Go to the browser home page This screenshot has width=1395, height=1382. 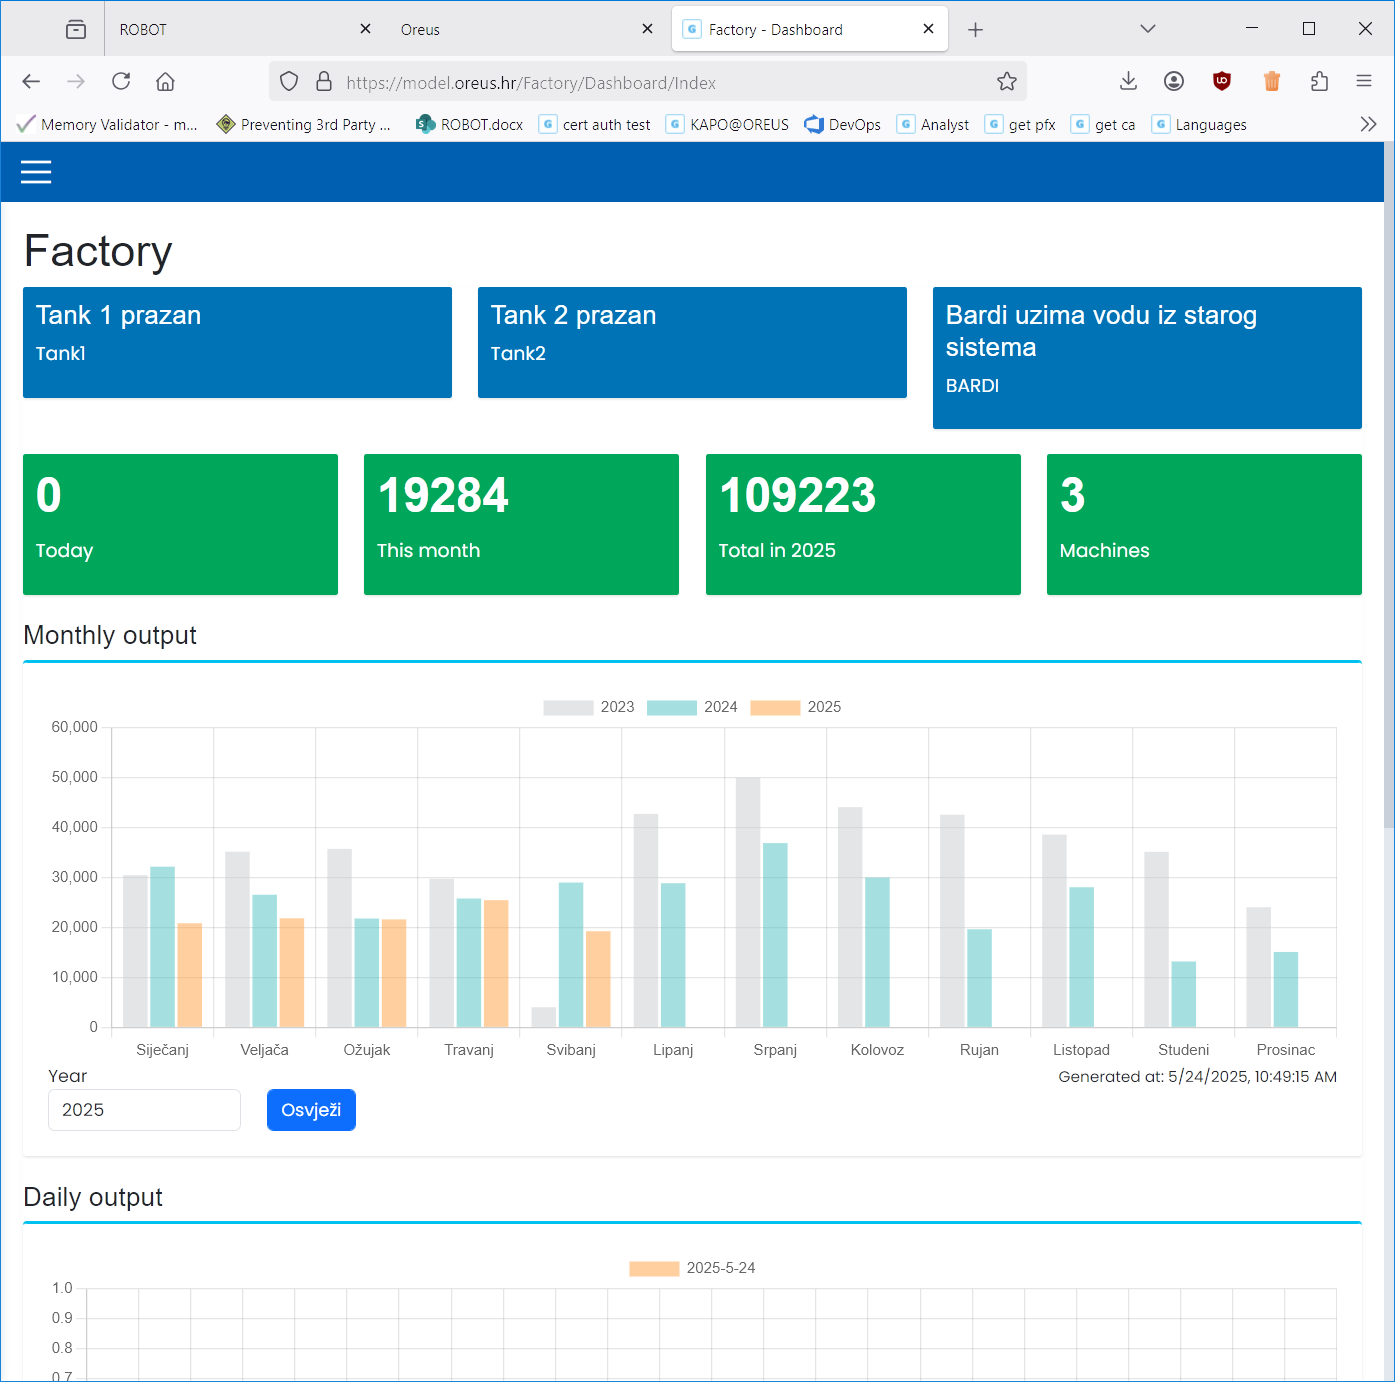coord(166,82)
